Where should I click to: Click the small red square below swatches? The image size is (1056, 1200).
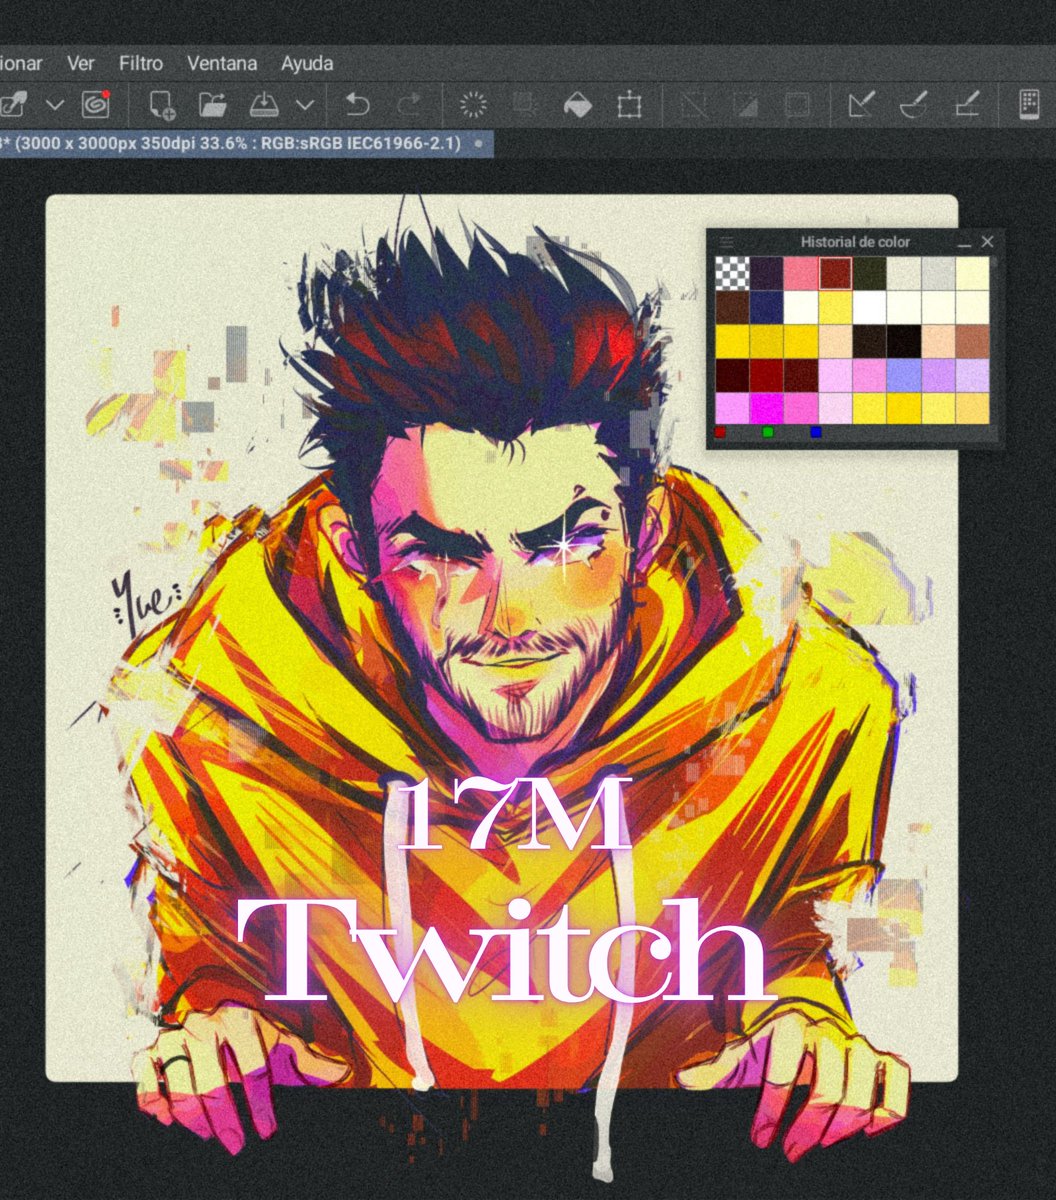click(720, 432)
